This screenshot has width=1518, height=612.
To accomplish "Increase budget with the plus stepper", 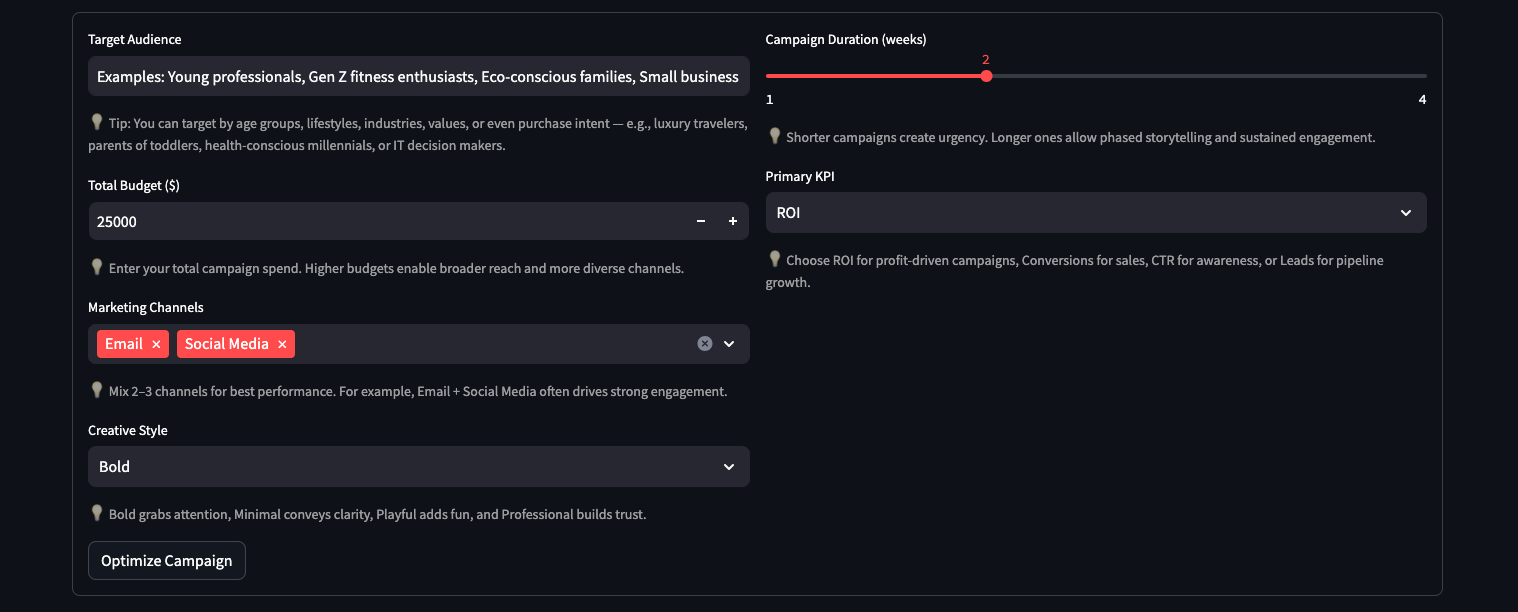I will (x=732, y=221).
